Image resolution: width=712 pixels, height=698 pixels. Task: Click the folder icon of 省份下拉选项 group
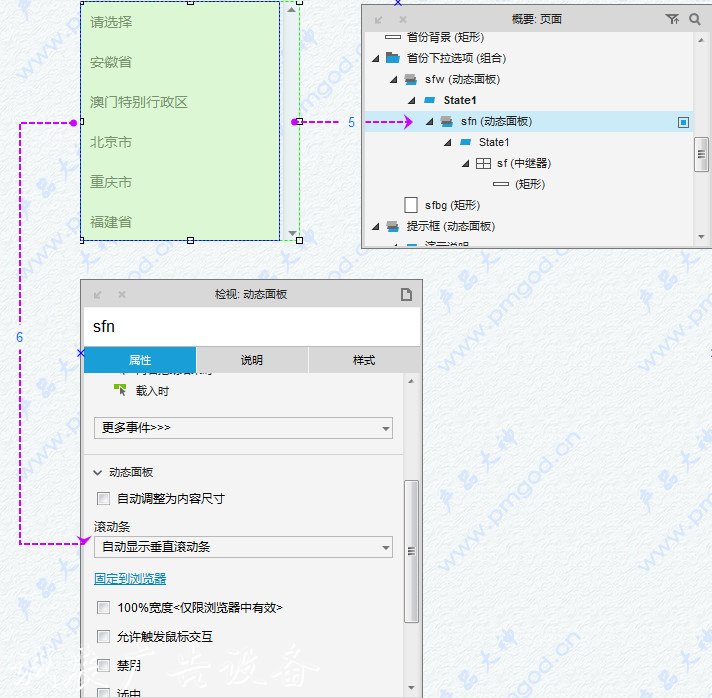(392, 58)
